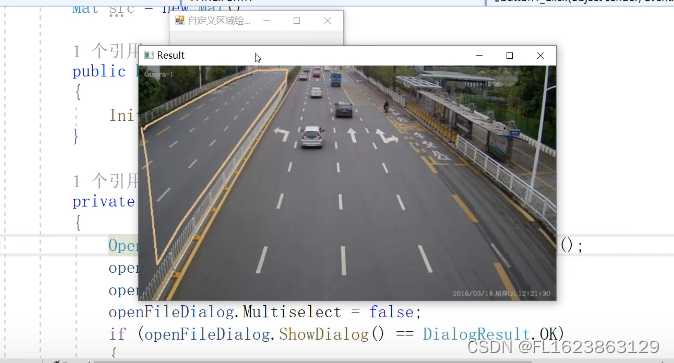Viewport: 674px width, 363px height.
Task: Close the Result window
Action: click(x=540, y=55)
